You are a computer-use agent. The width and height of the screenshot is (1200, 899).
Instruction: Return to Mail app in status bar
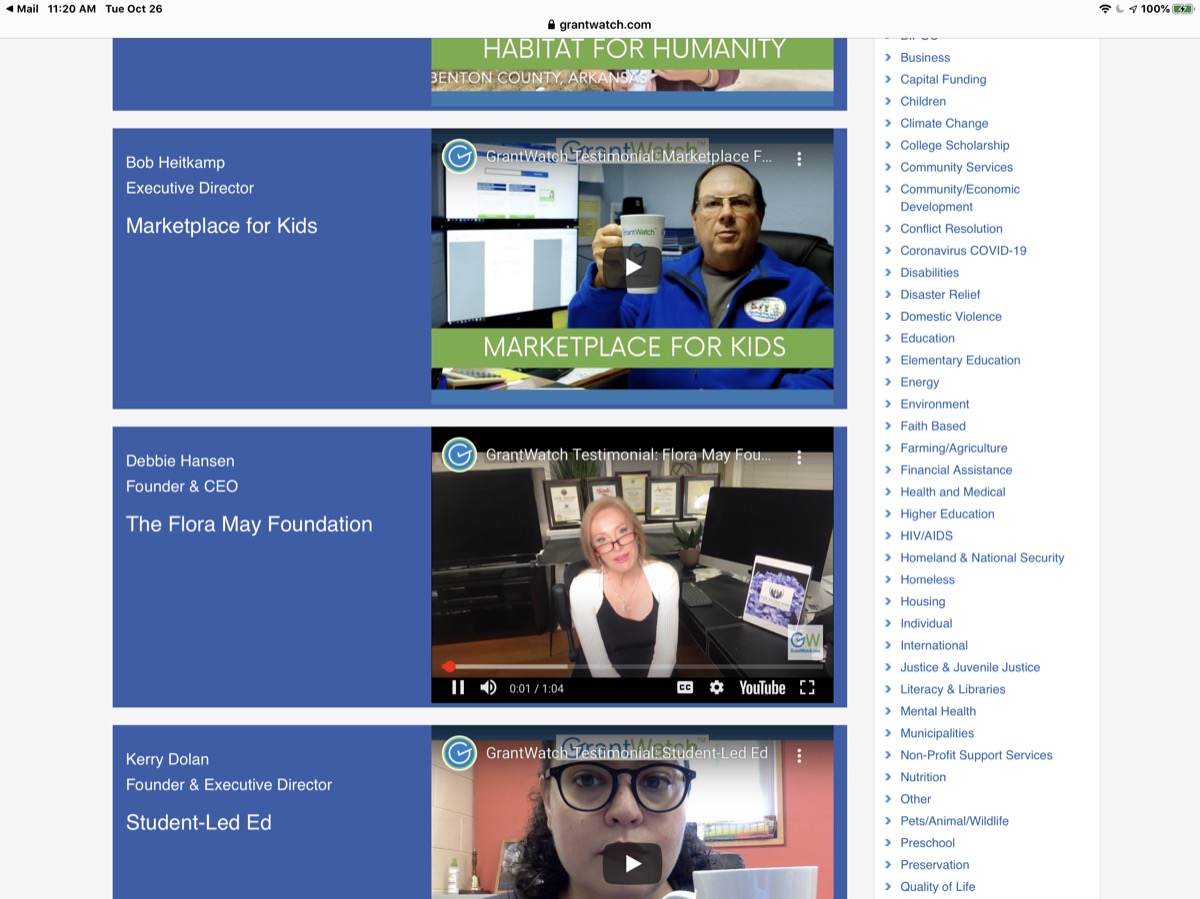[22, 9]
